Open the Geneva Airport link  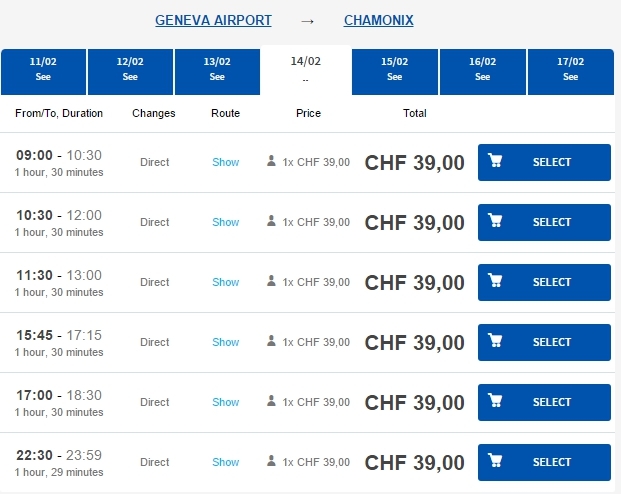coord(213,20)
